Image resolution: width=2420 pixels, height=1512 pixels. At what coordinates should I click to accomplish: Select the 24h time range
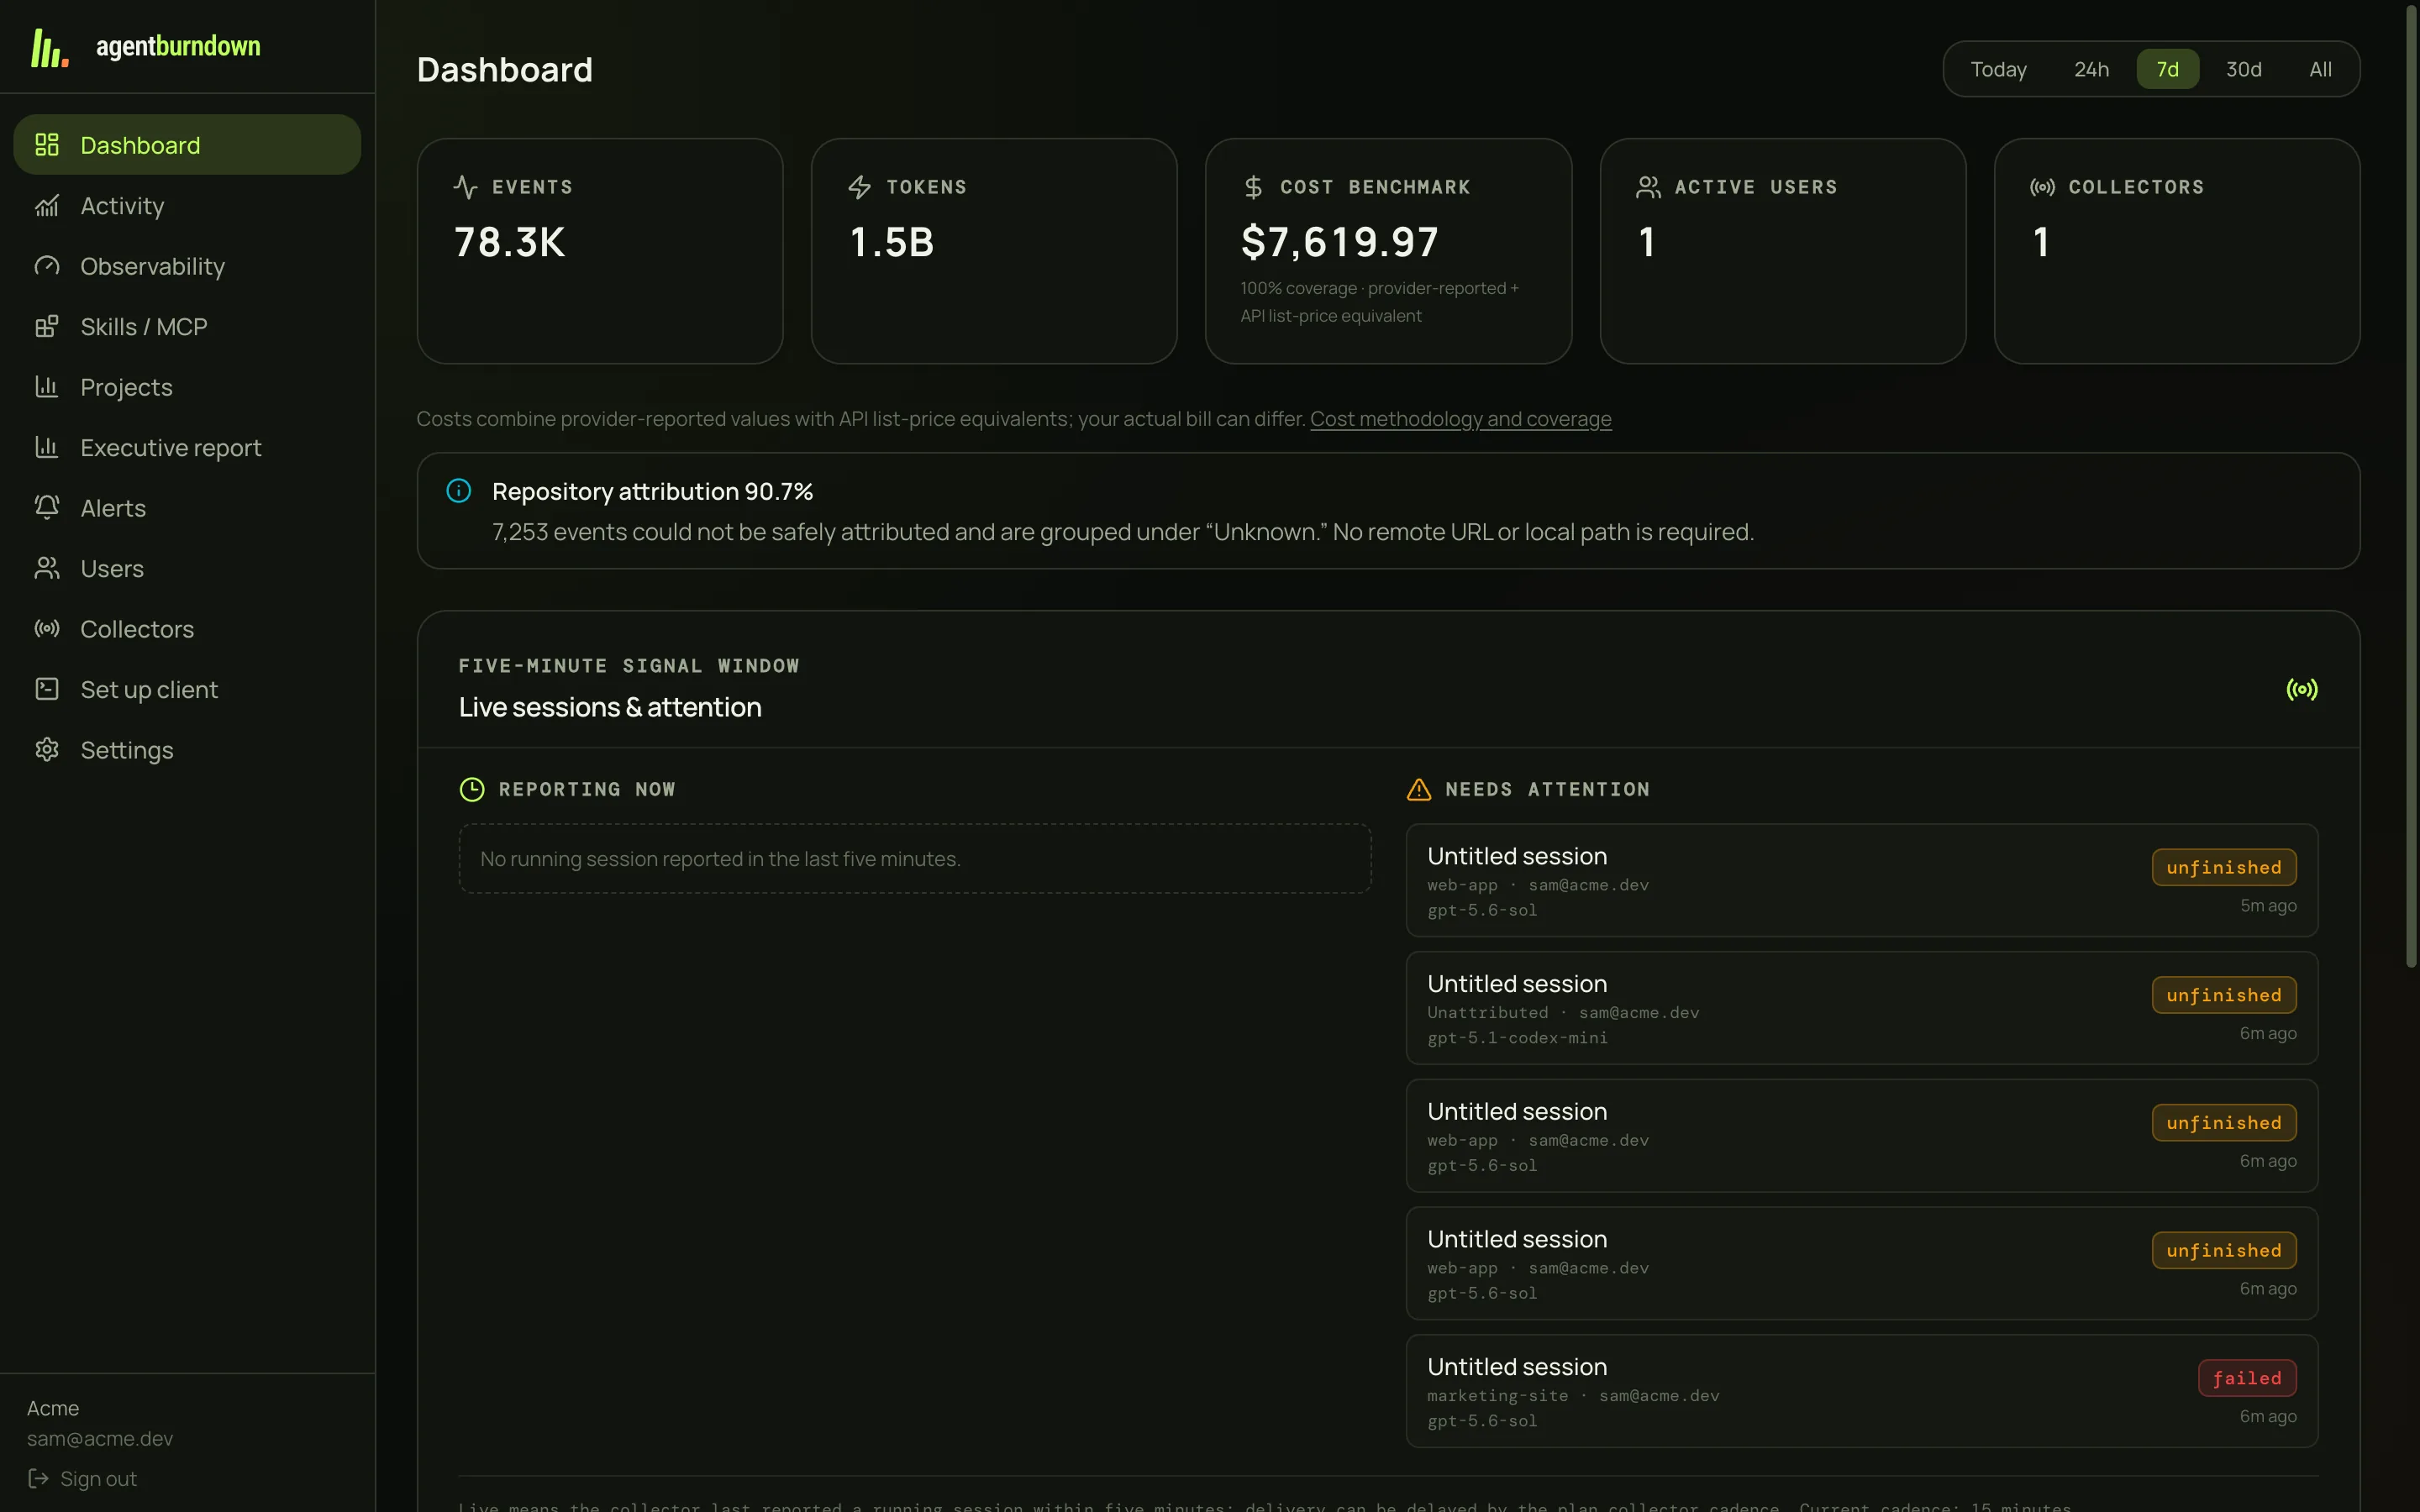click(x=2091, y=69)
